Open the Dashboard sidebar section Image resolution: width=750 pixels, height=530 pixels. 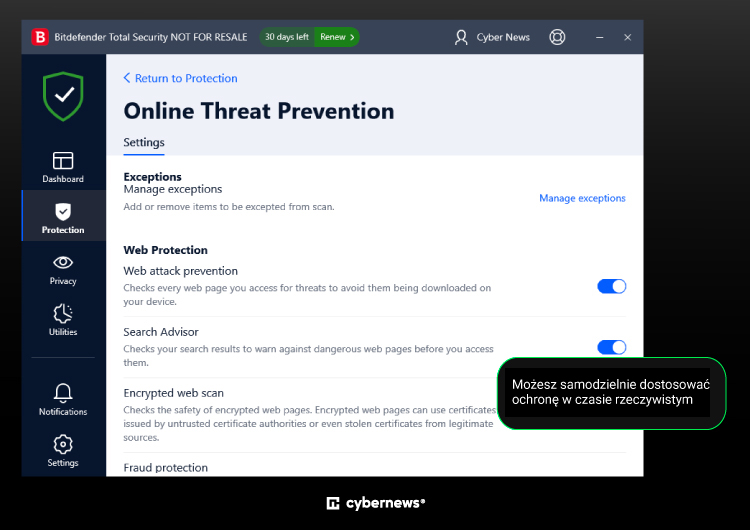point(63,167)
